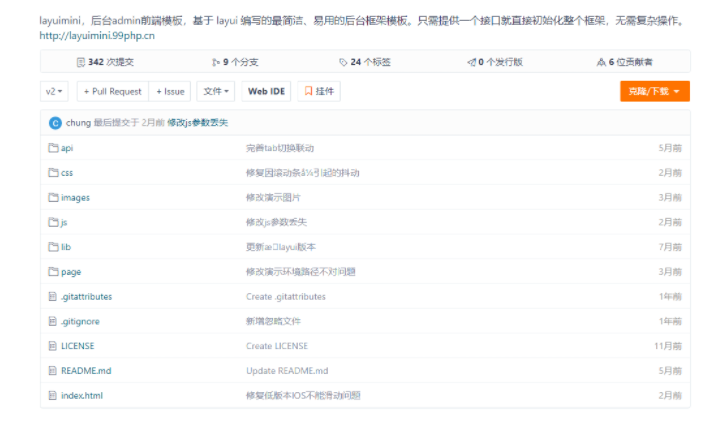Image resolution: width=716 pixels, height=425 pixels.
Task: Click the js folder icon
Action: [x=53, y=222]
